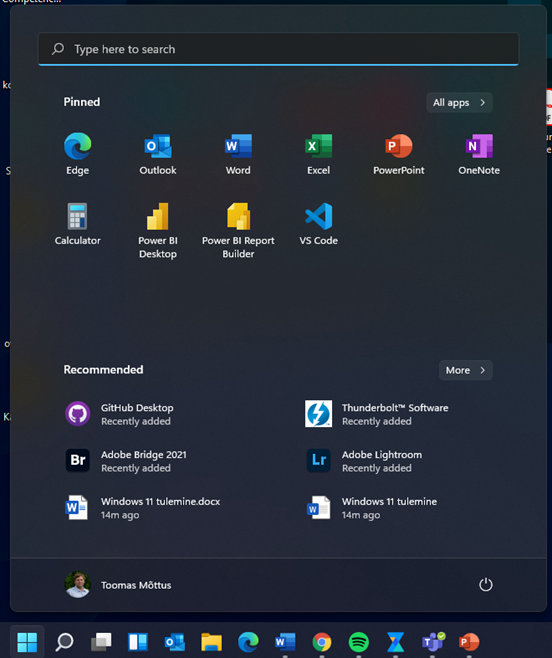Click the power button icon
The image size is (552, 658).
click(486, 585)
